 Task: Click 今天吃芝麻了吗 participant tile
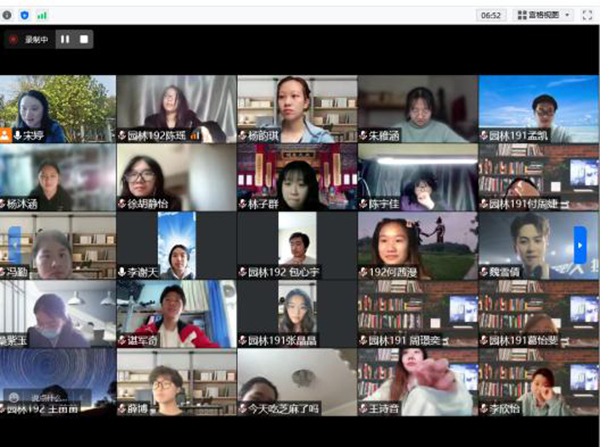pyautogui.click(x=297, y=381)
